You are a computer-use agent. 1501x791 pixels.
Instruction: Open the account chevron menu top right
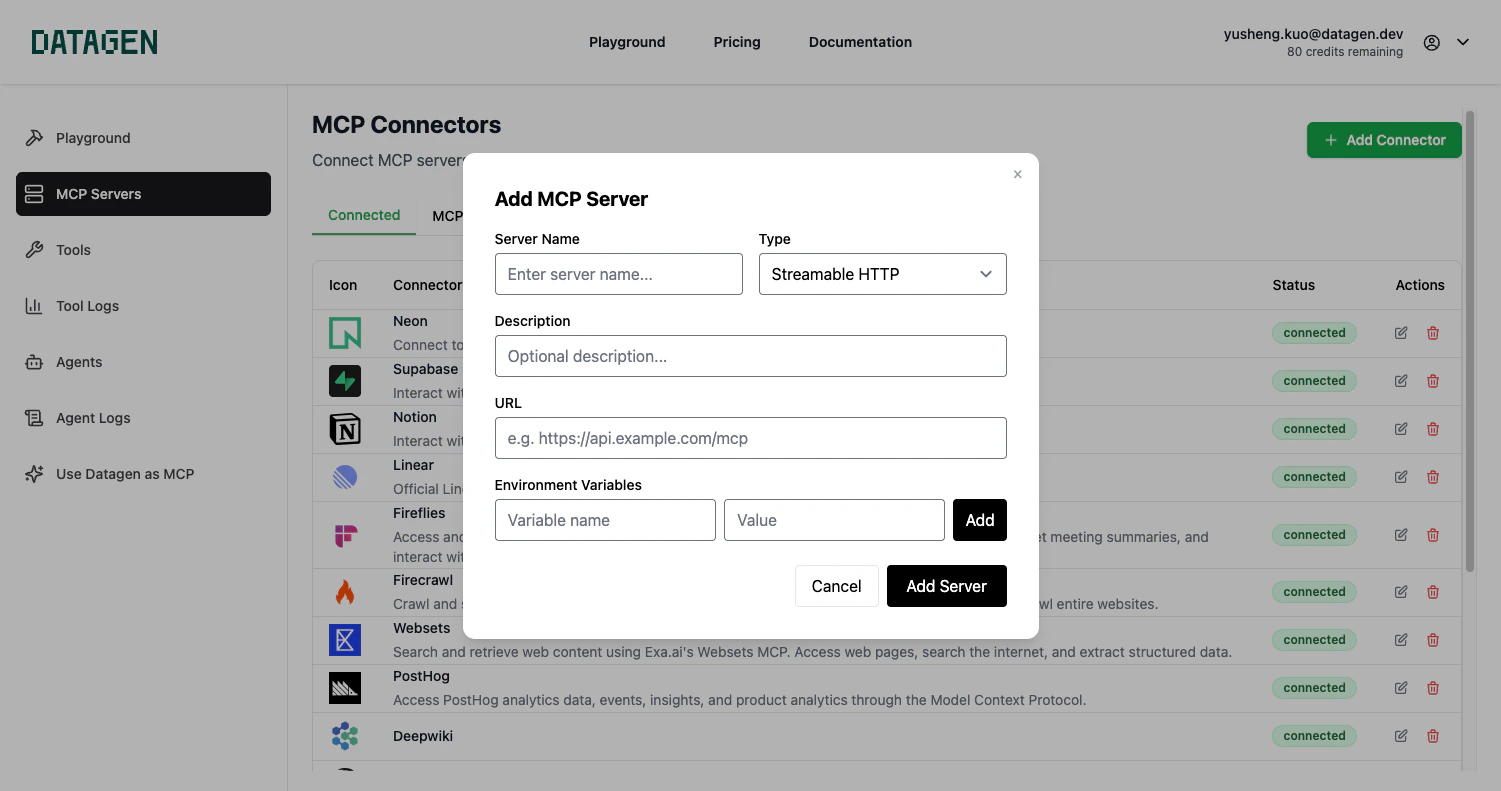1463,41
